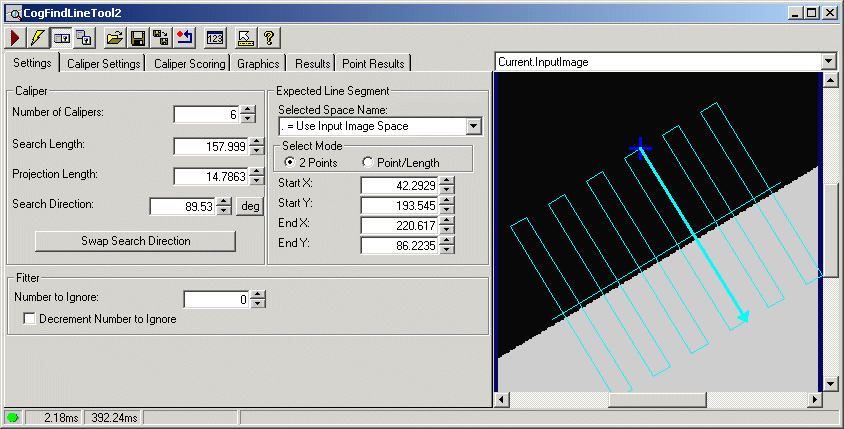Open the Selected Space Name dropdown
The image size is (844, 429).
(473, 126)
